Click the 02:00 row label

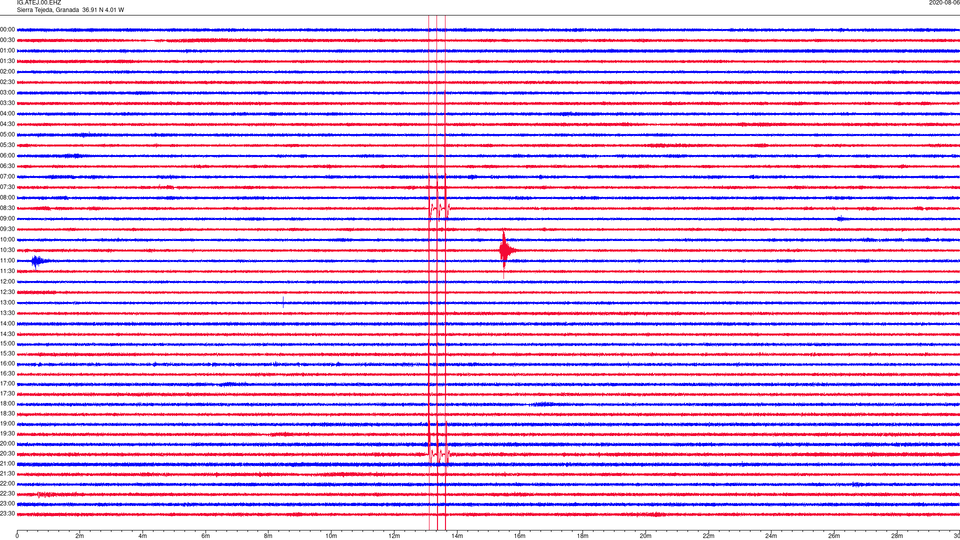pos(7,72)
